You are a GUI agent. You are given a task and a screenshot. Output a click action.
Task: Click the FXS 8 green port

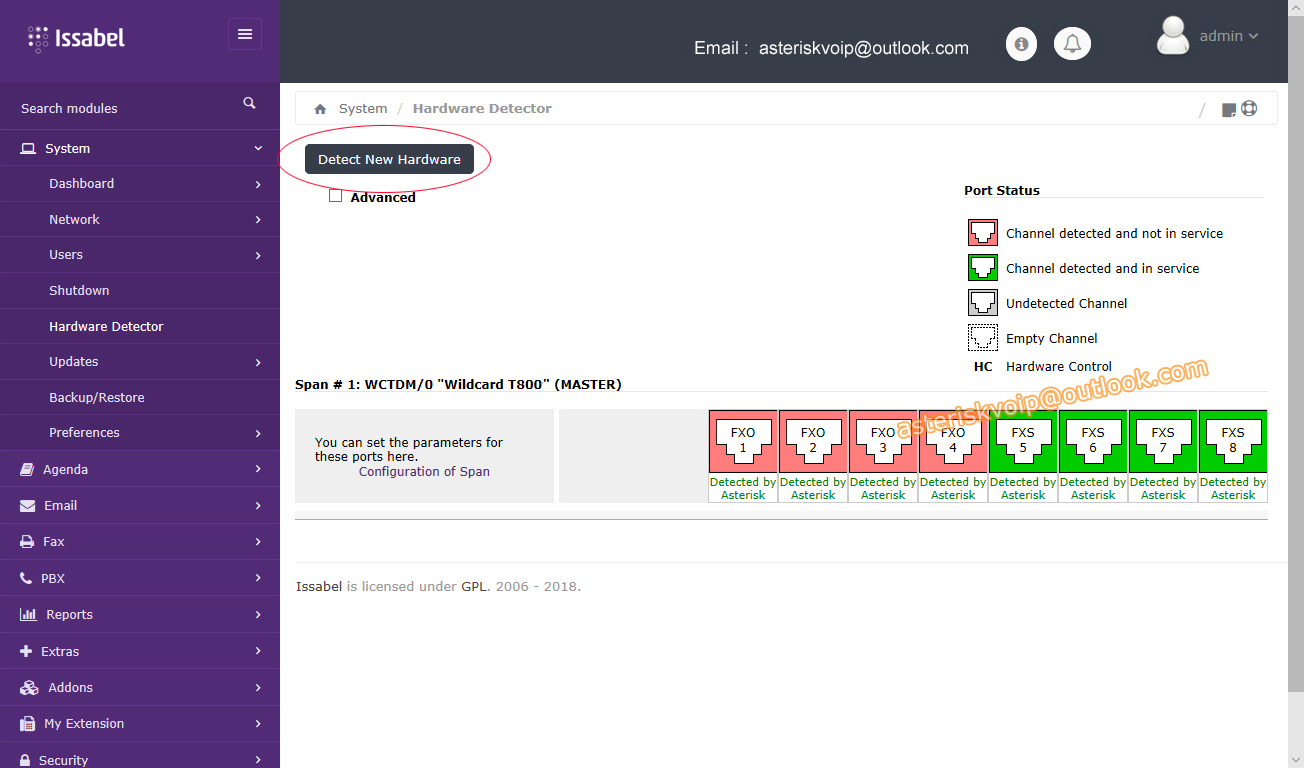click(x=1233, y=441)
